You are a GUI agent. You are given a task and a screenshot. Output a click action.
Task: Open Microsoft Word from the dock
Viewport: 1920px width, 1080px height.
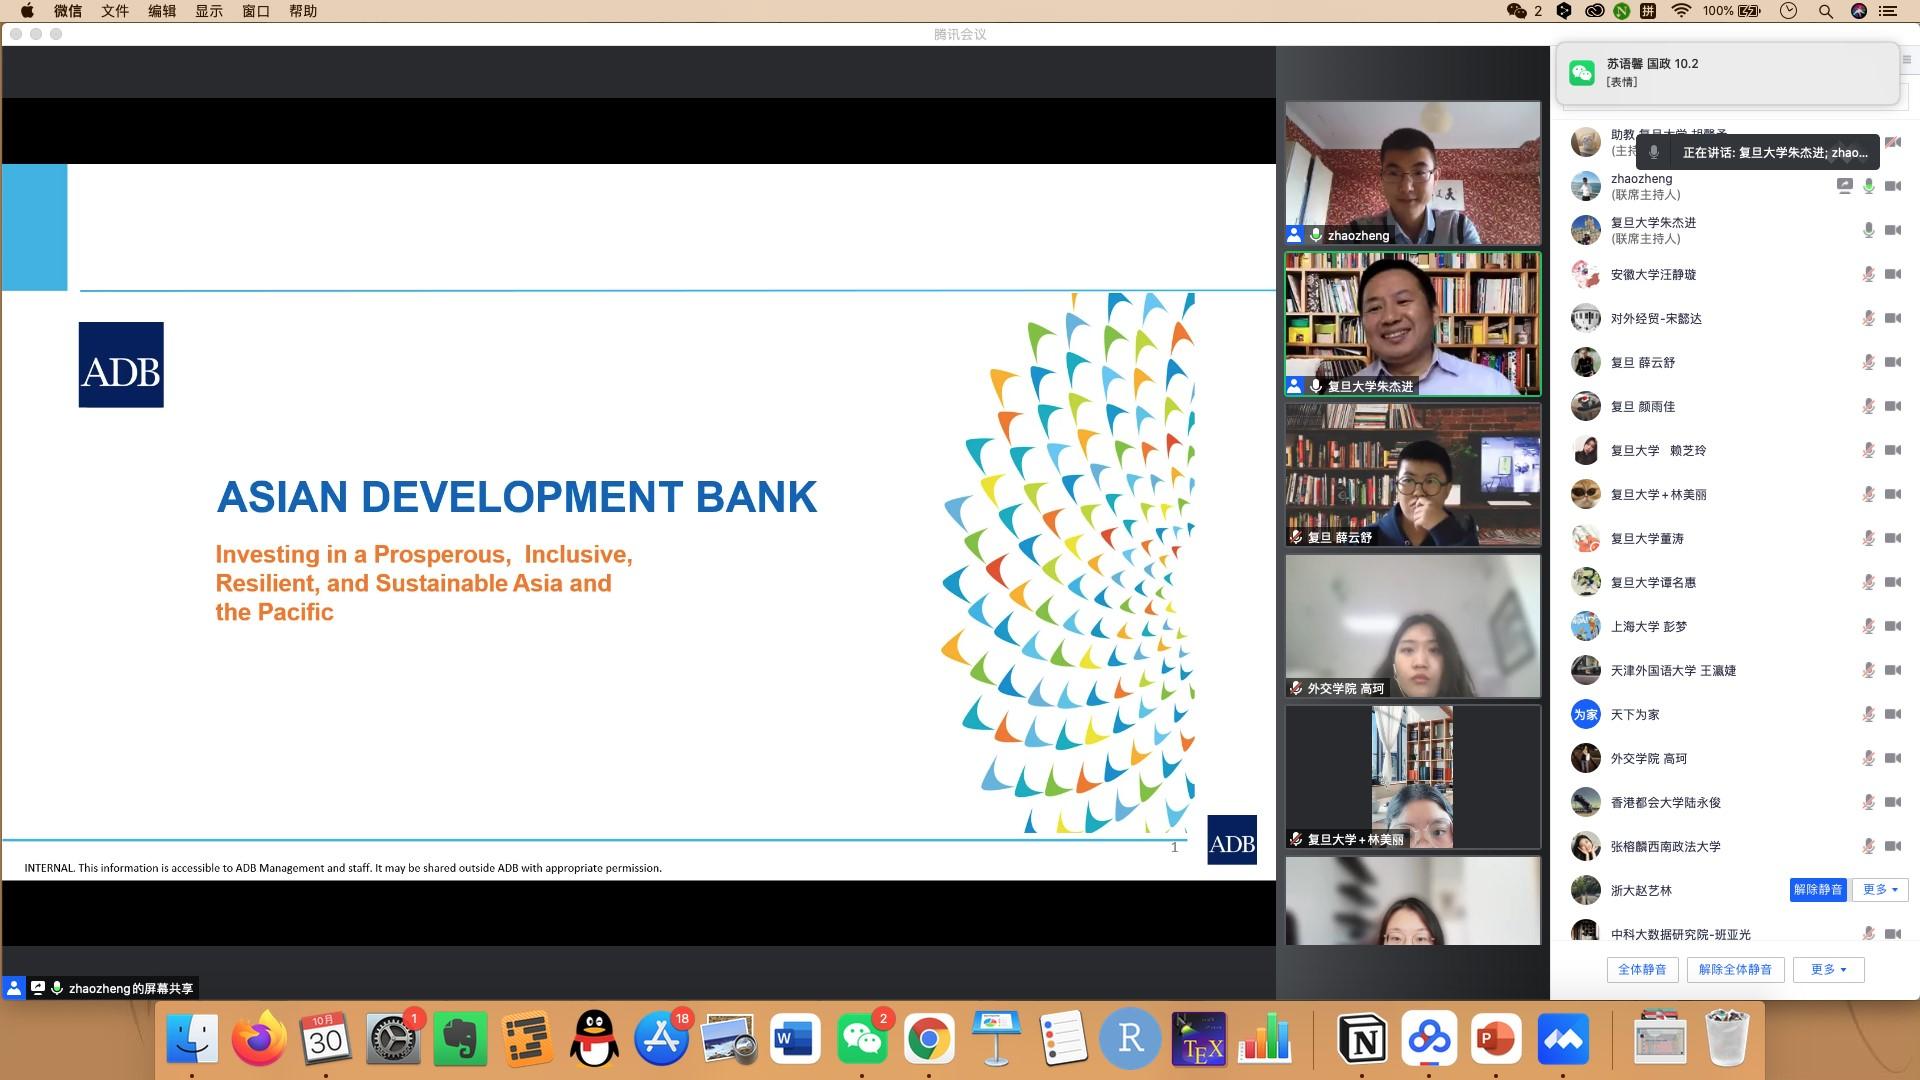(x=795, y=1039)
